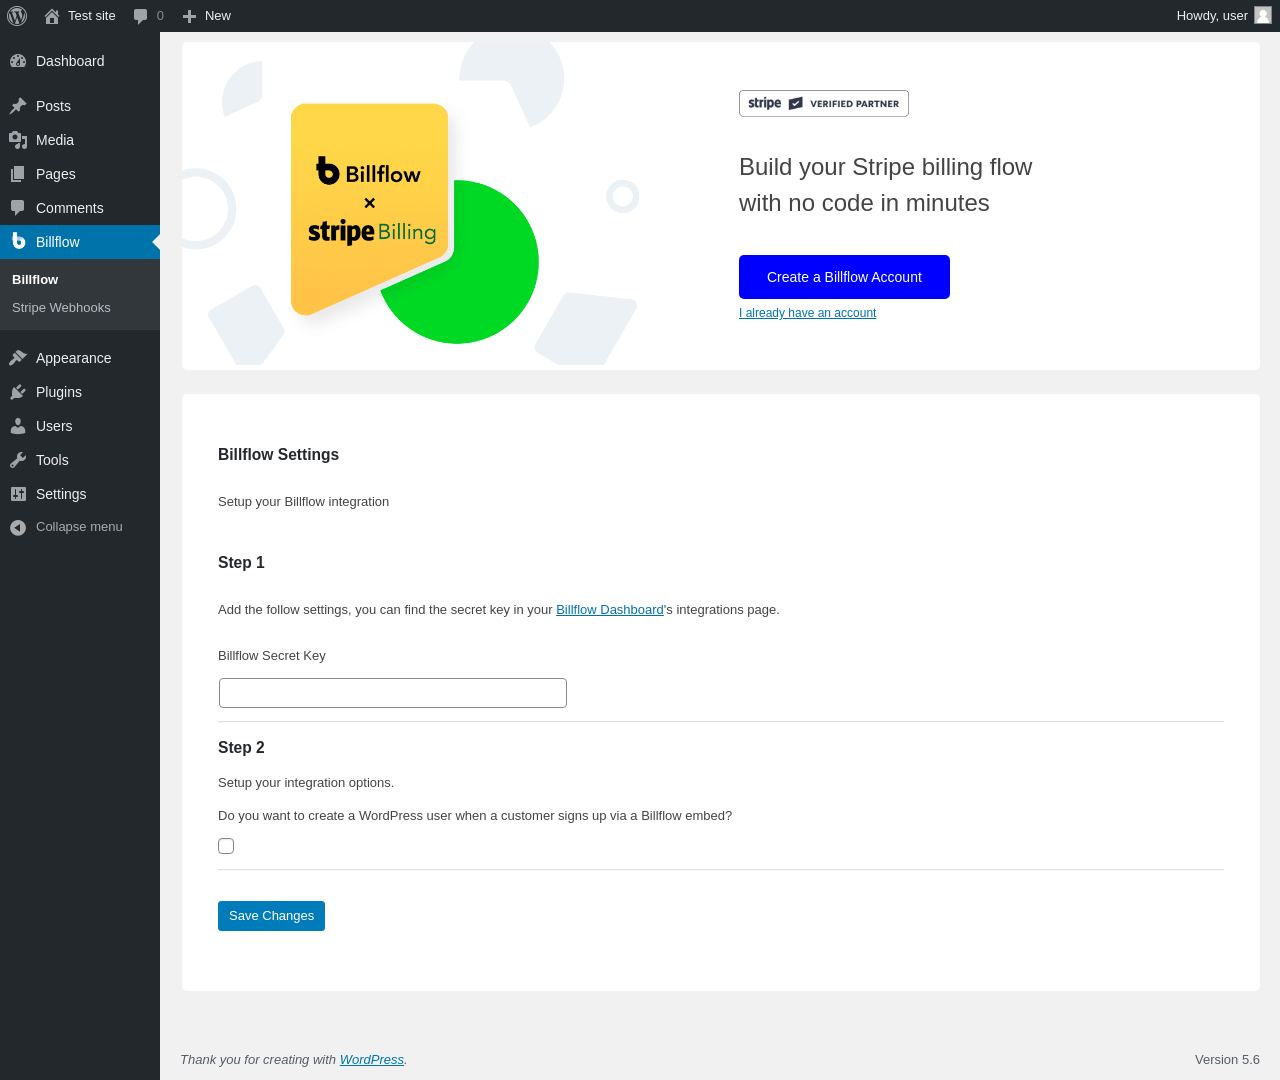Open the WordPress footer link

[372, 1060]
